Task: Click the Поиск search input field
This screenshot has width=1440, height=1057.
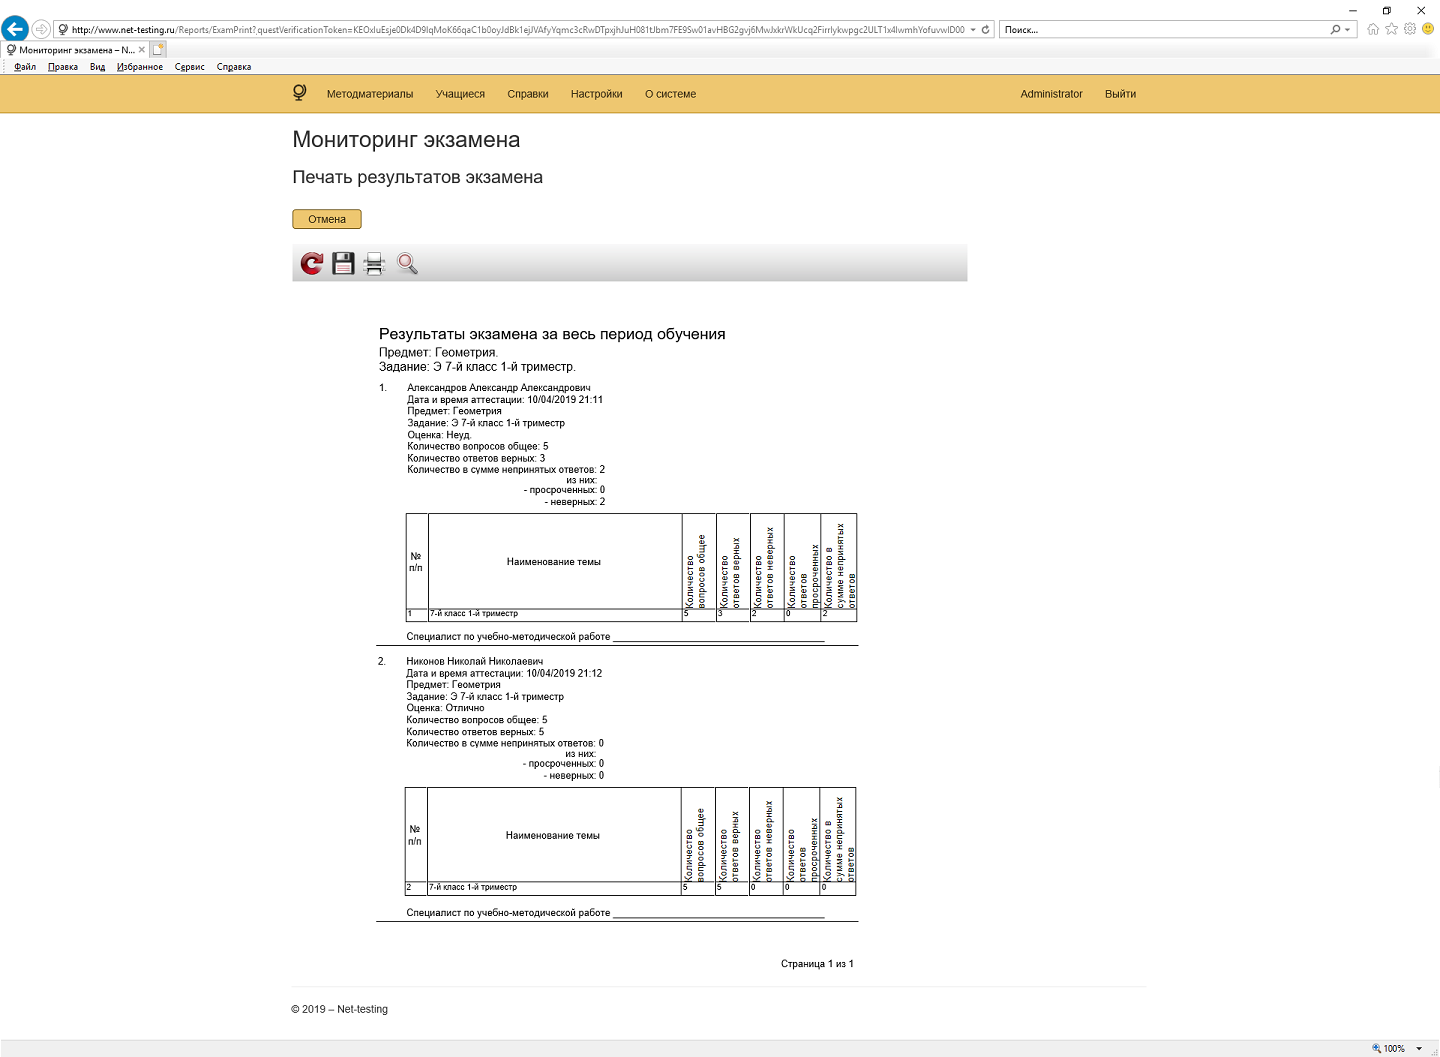Action: pos(1164,30)
